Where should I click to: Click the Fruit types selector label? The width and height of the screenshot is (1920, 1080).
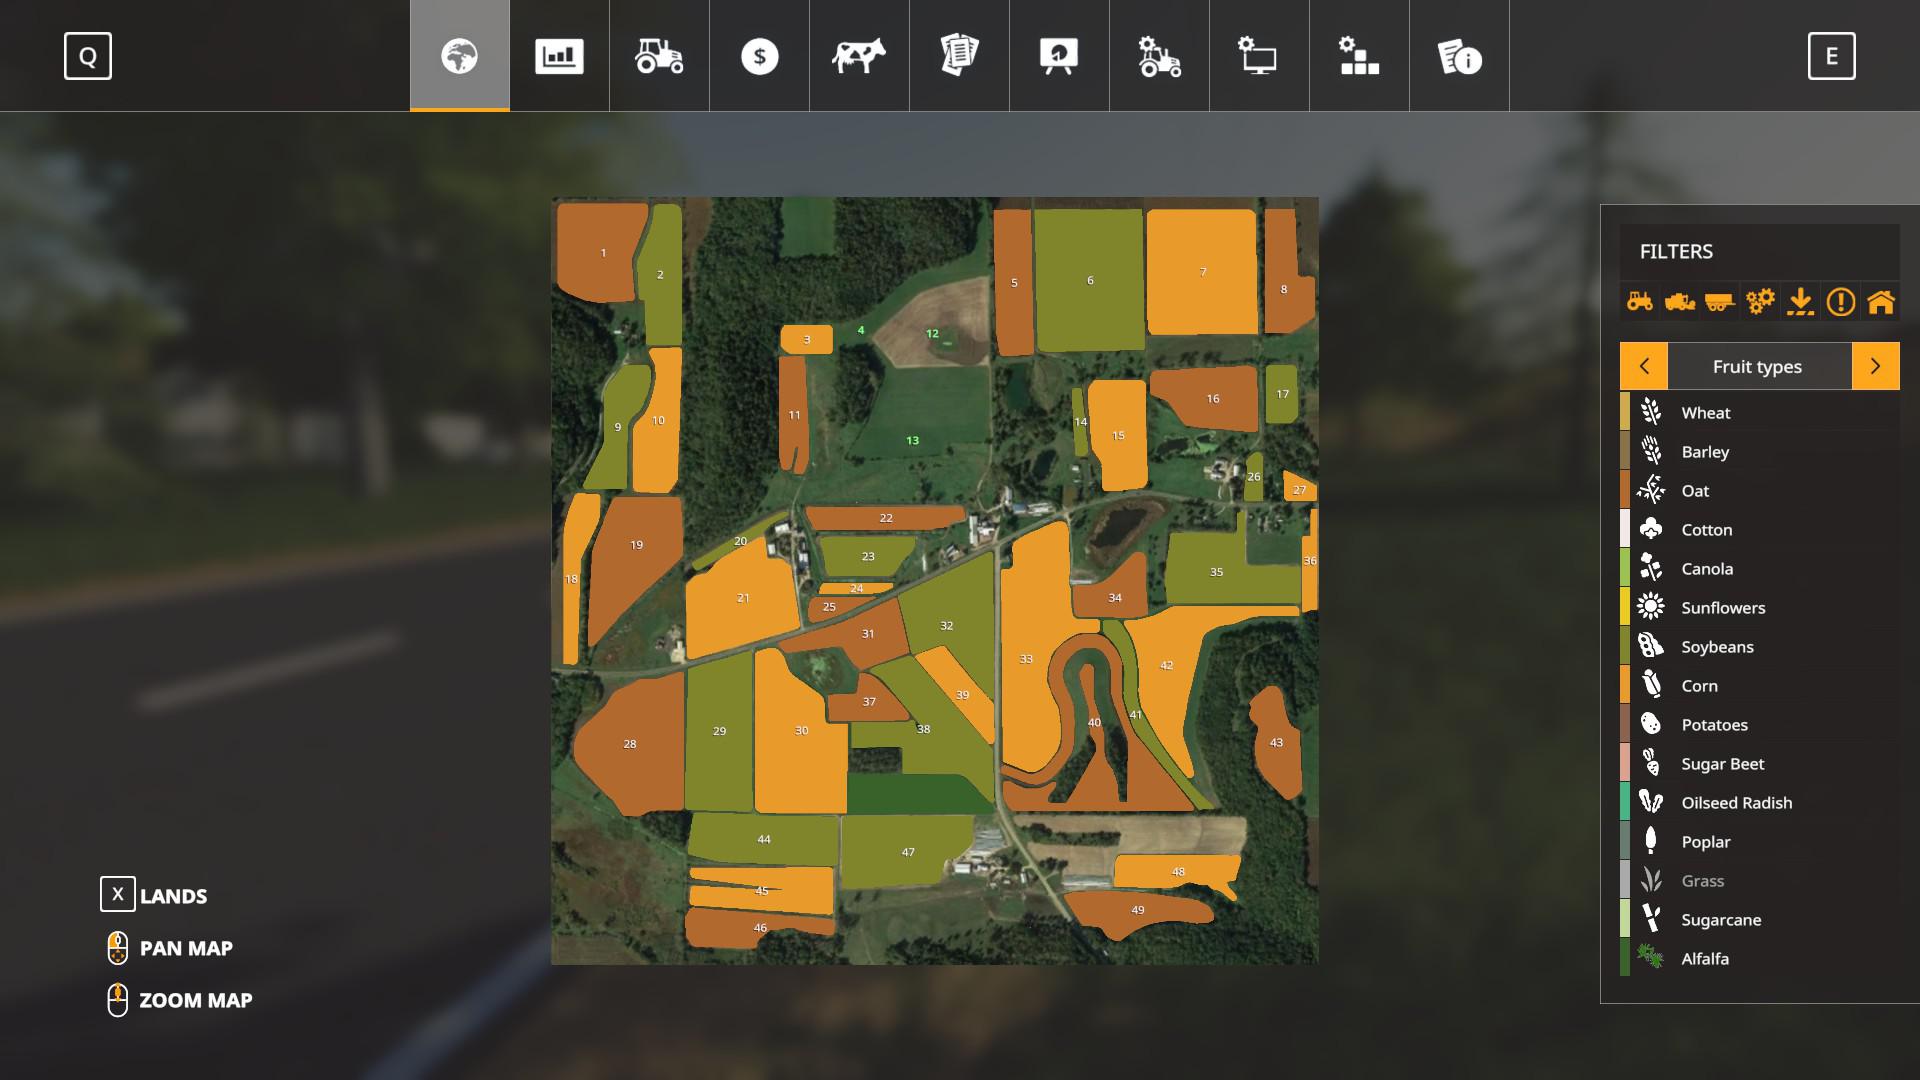point(1757,366)
